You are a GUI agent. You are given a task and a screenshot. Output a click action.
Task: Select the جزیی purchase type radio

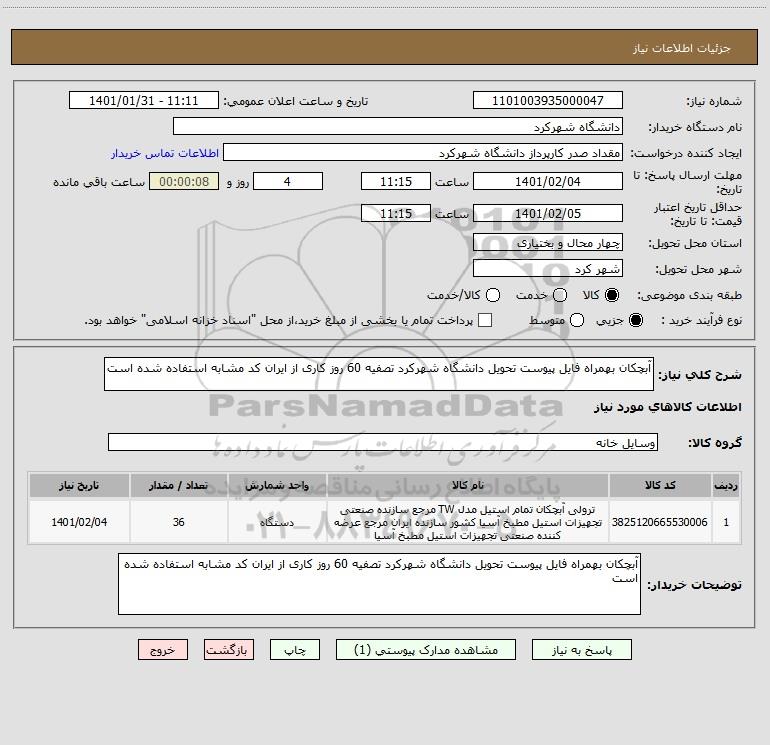point(636,320)
